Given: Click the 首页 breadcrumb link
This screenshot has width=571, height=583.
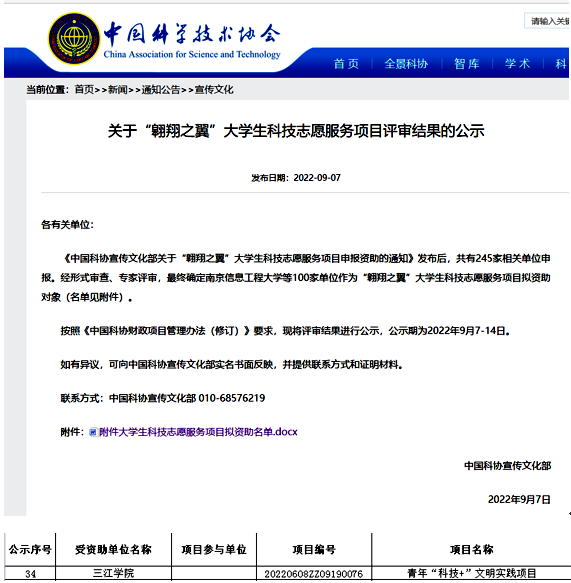Looking at the screenshot, I should click(84, 90).
